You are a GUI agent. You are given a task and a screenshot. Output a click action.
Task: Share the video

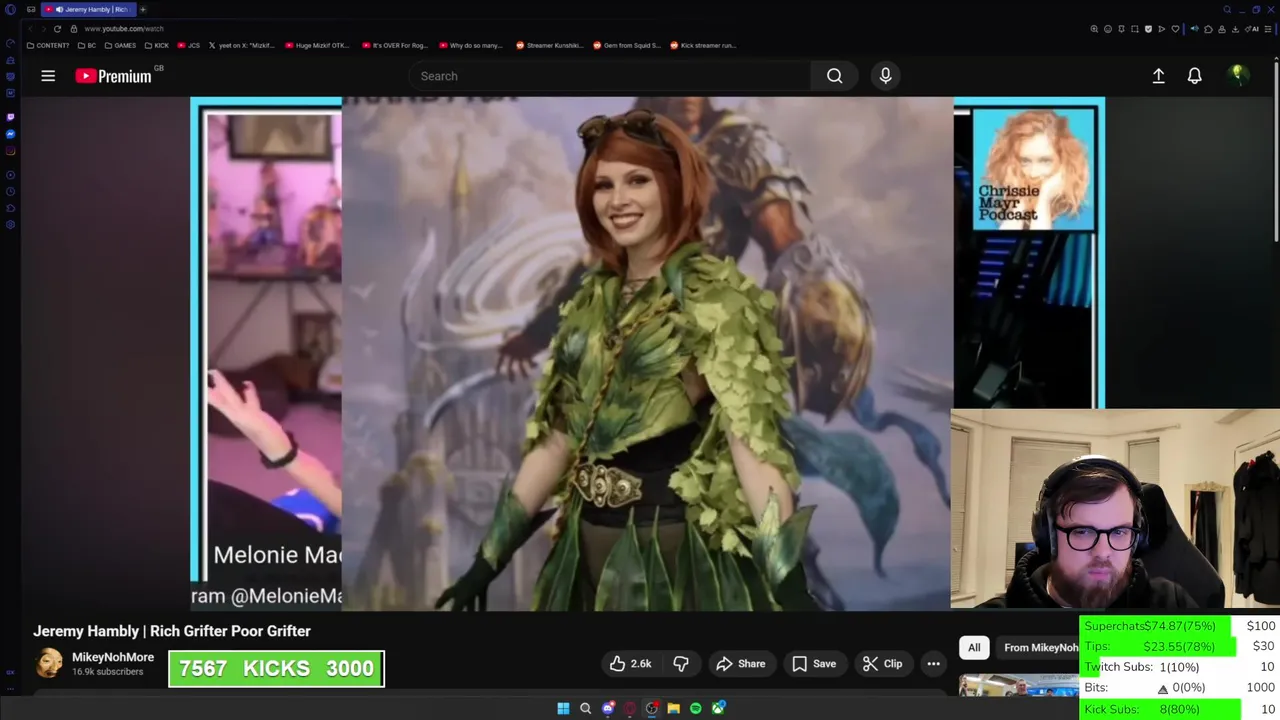coord(741,664)
